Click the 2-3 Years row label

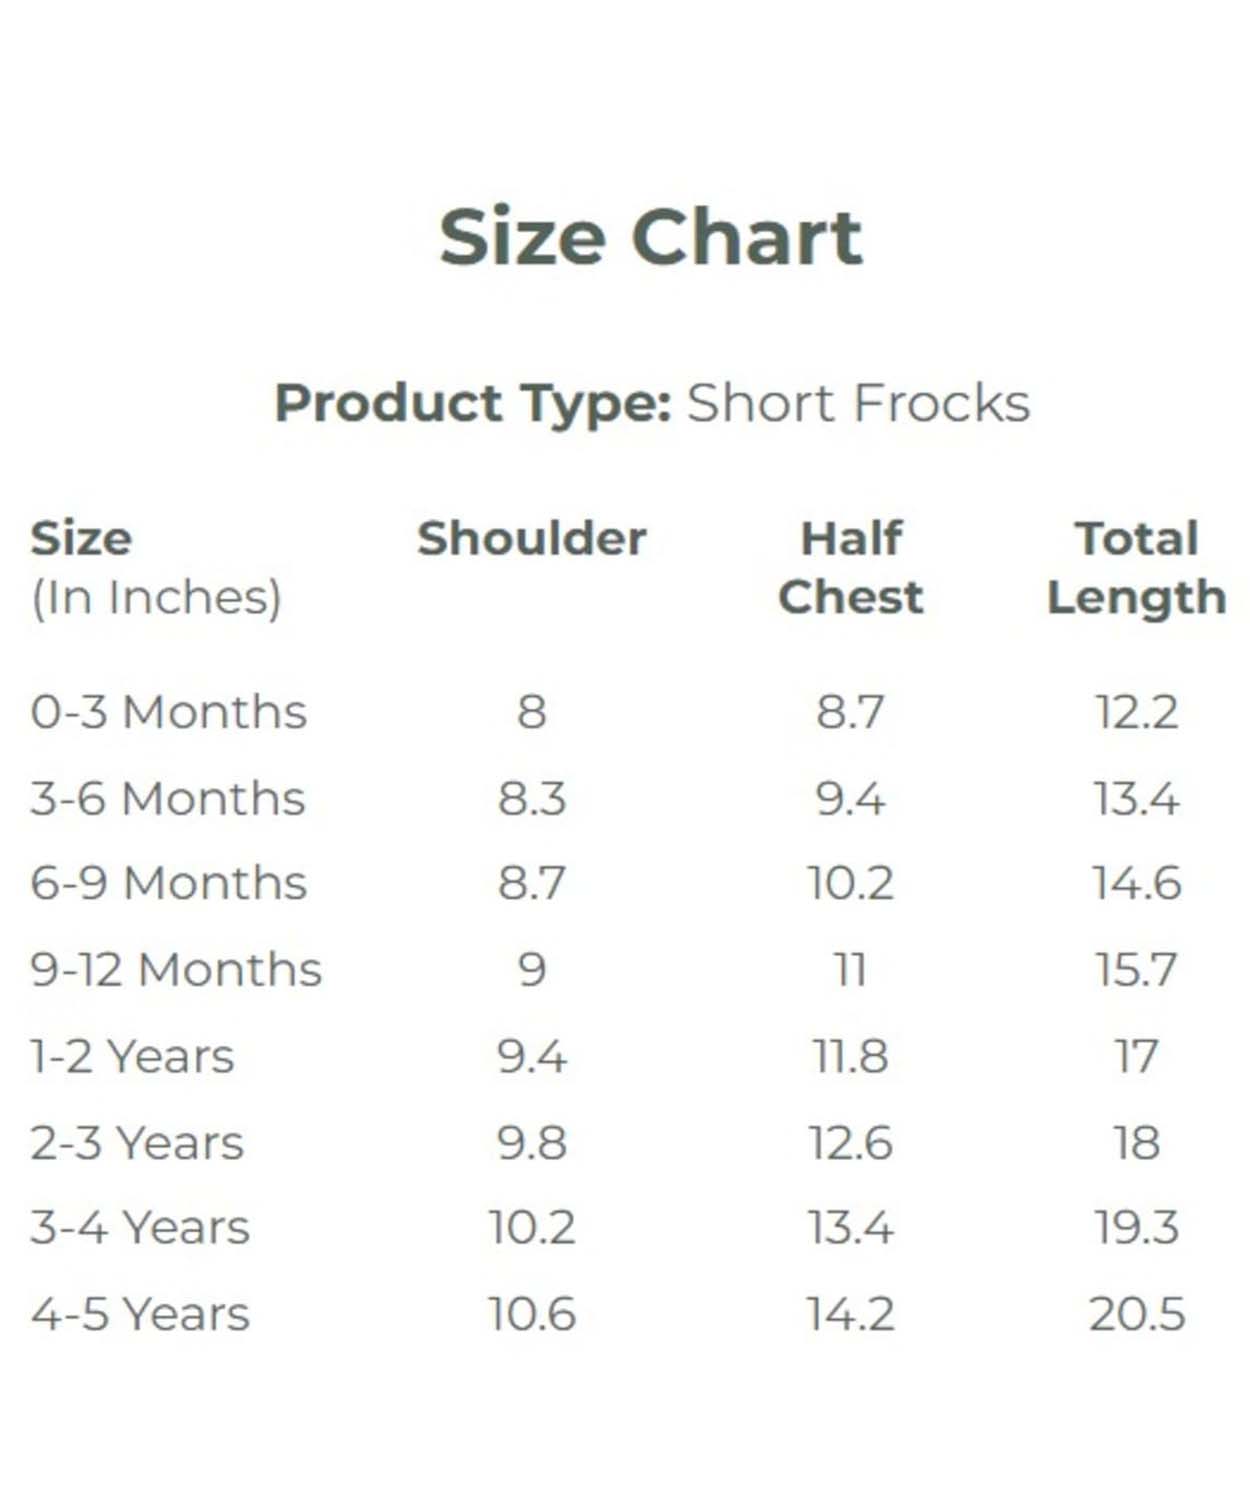[137, 1142]
